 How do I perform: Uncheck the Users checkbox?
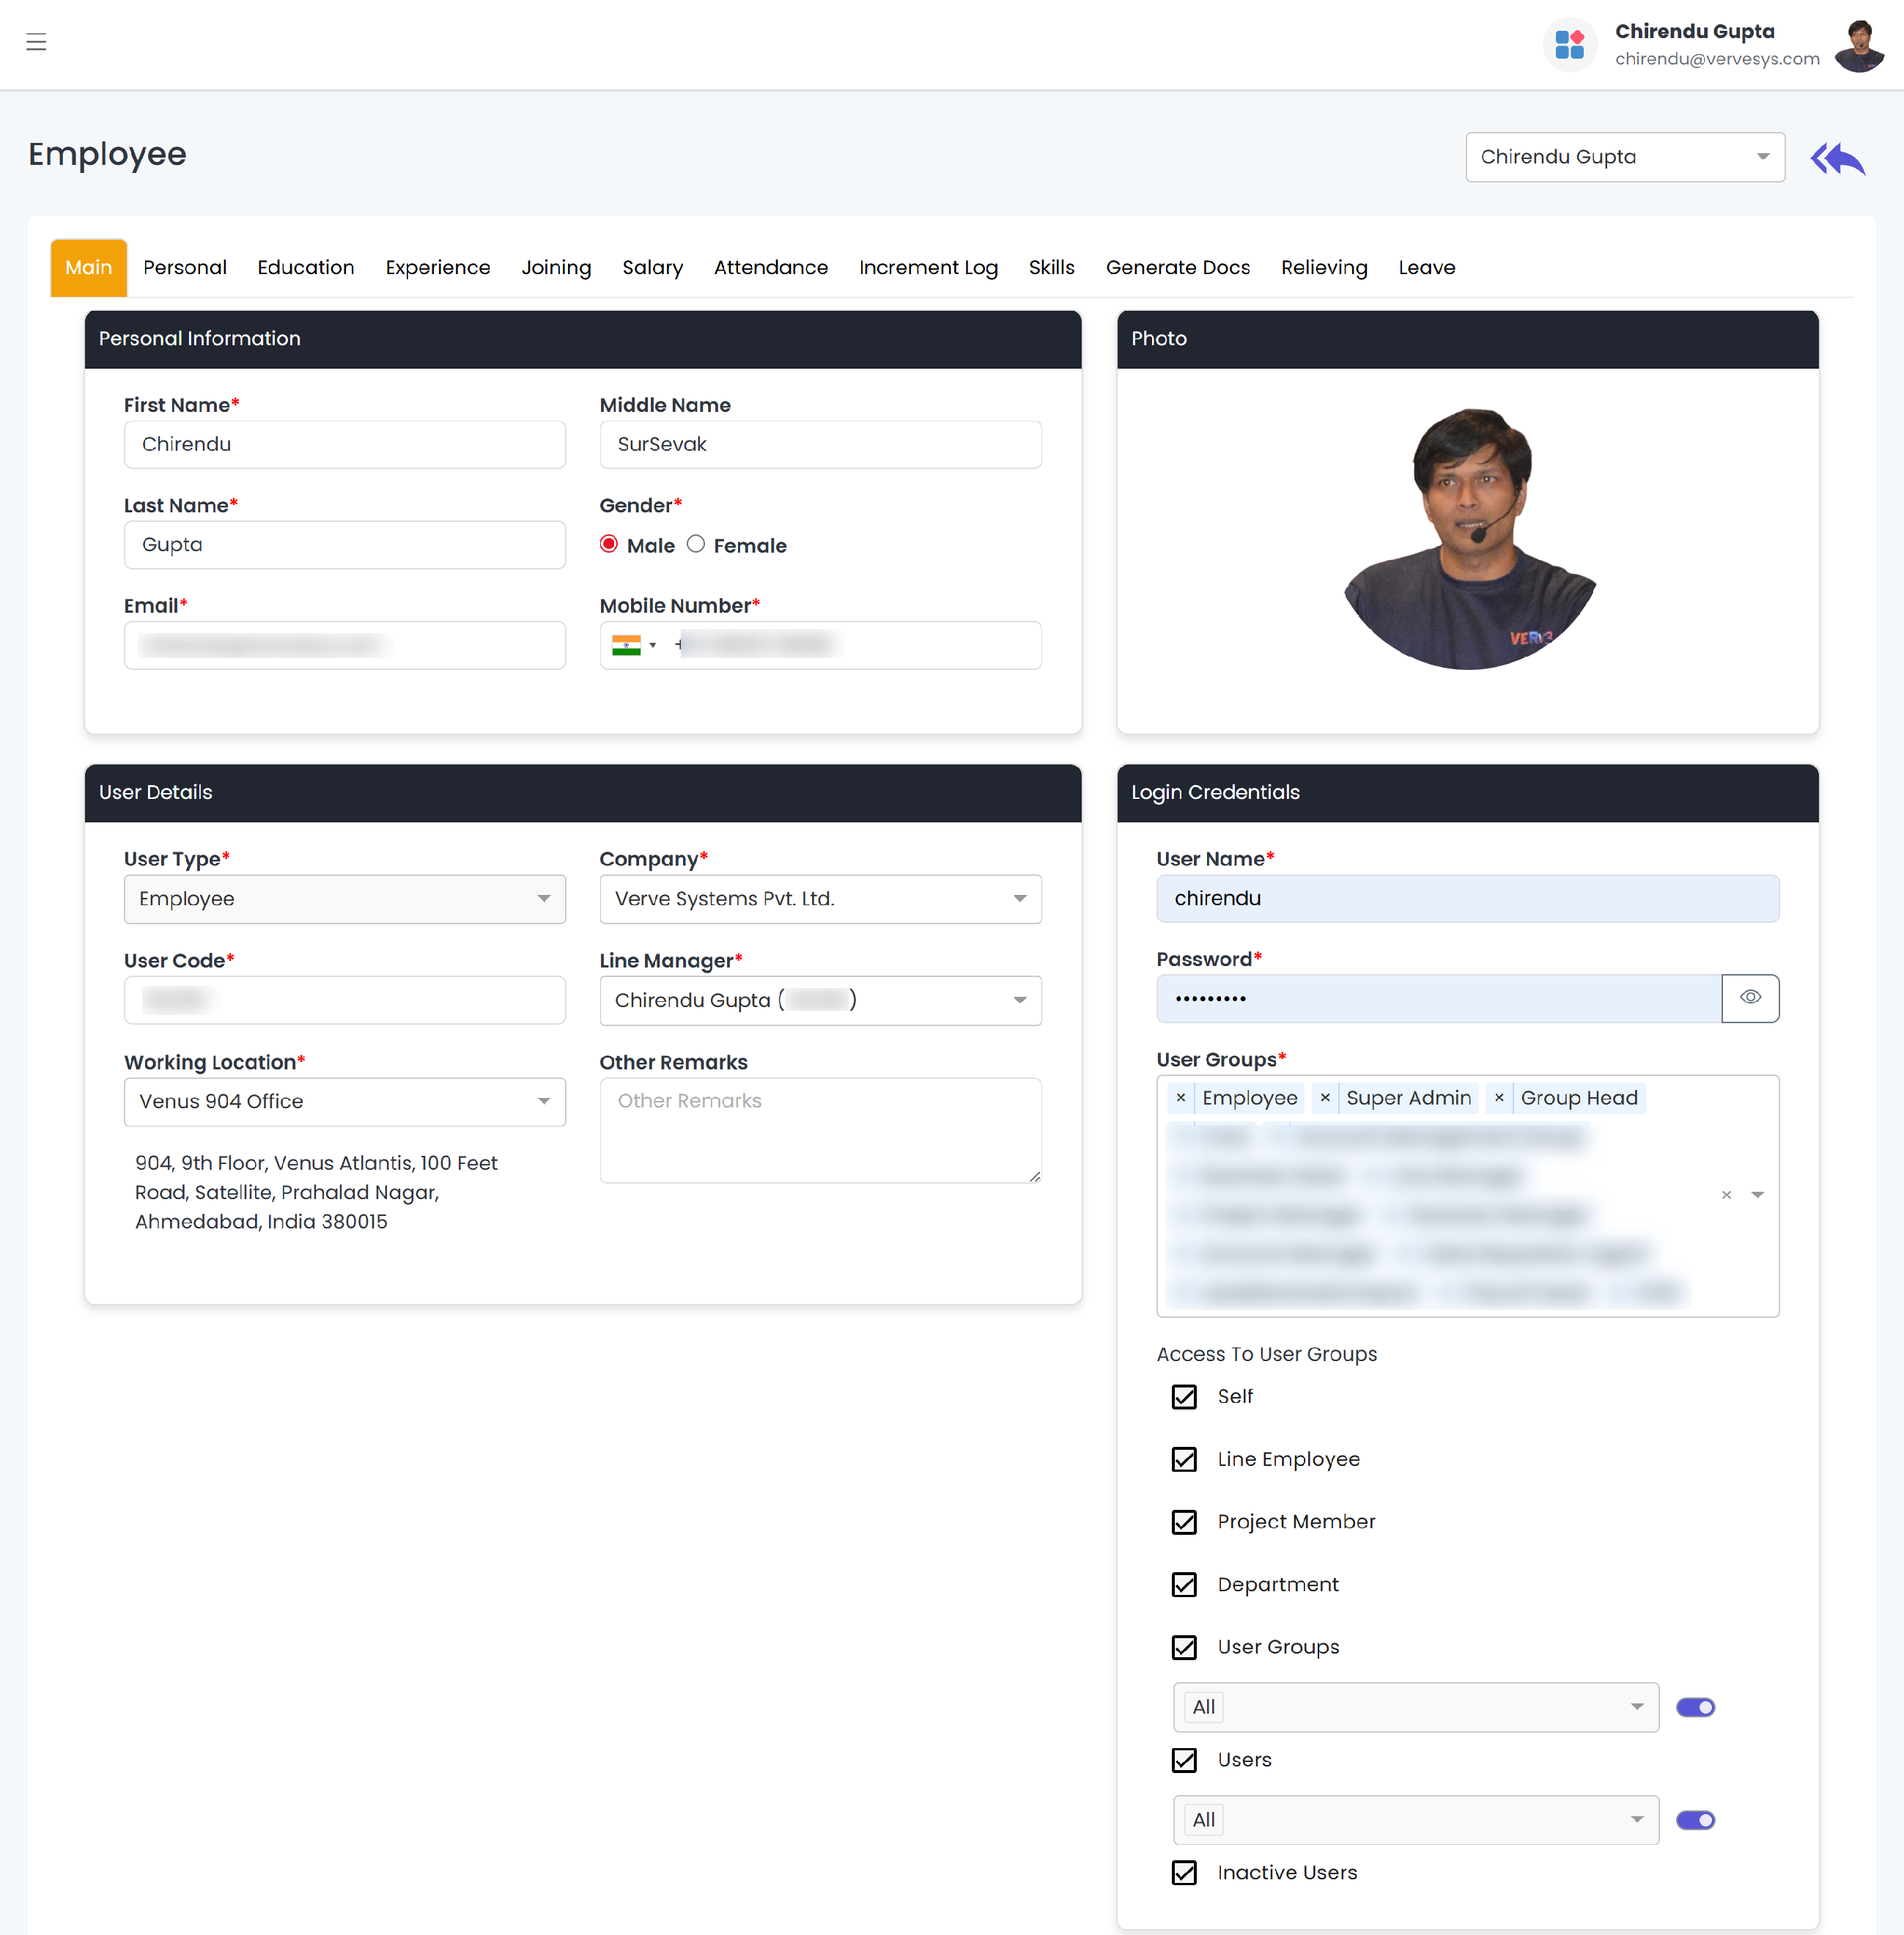pos(1184,1760)
